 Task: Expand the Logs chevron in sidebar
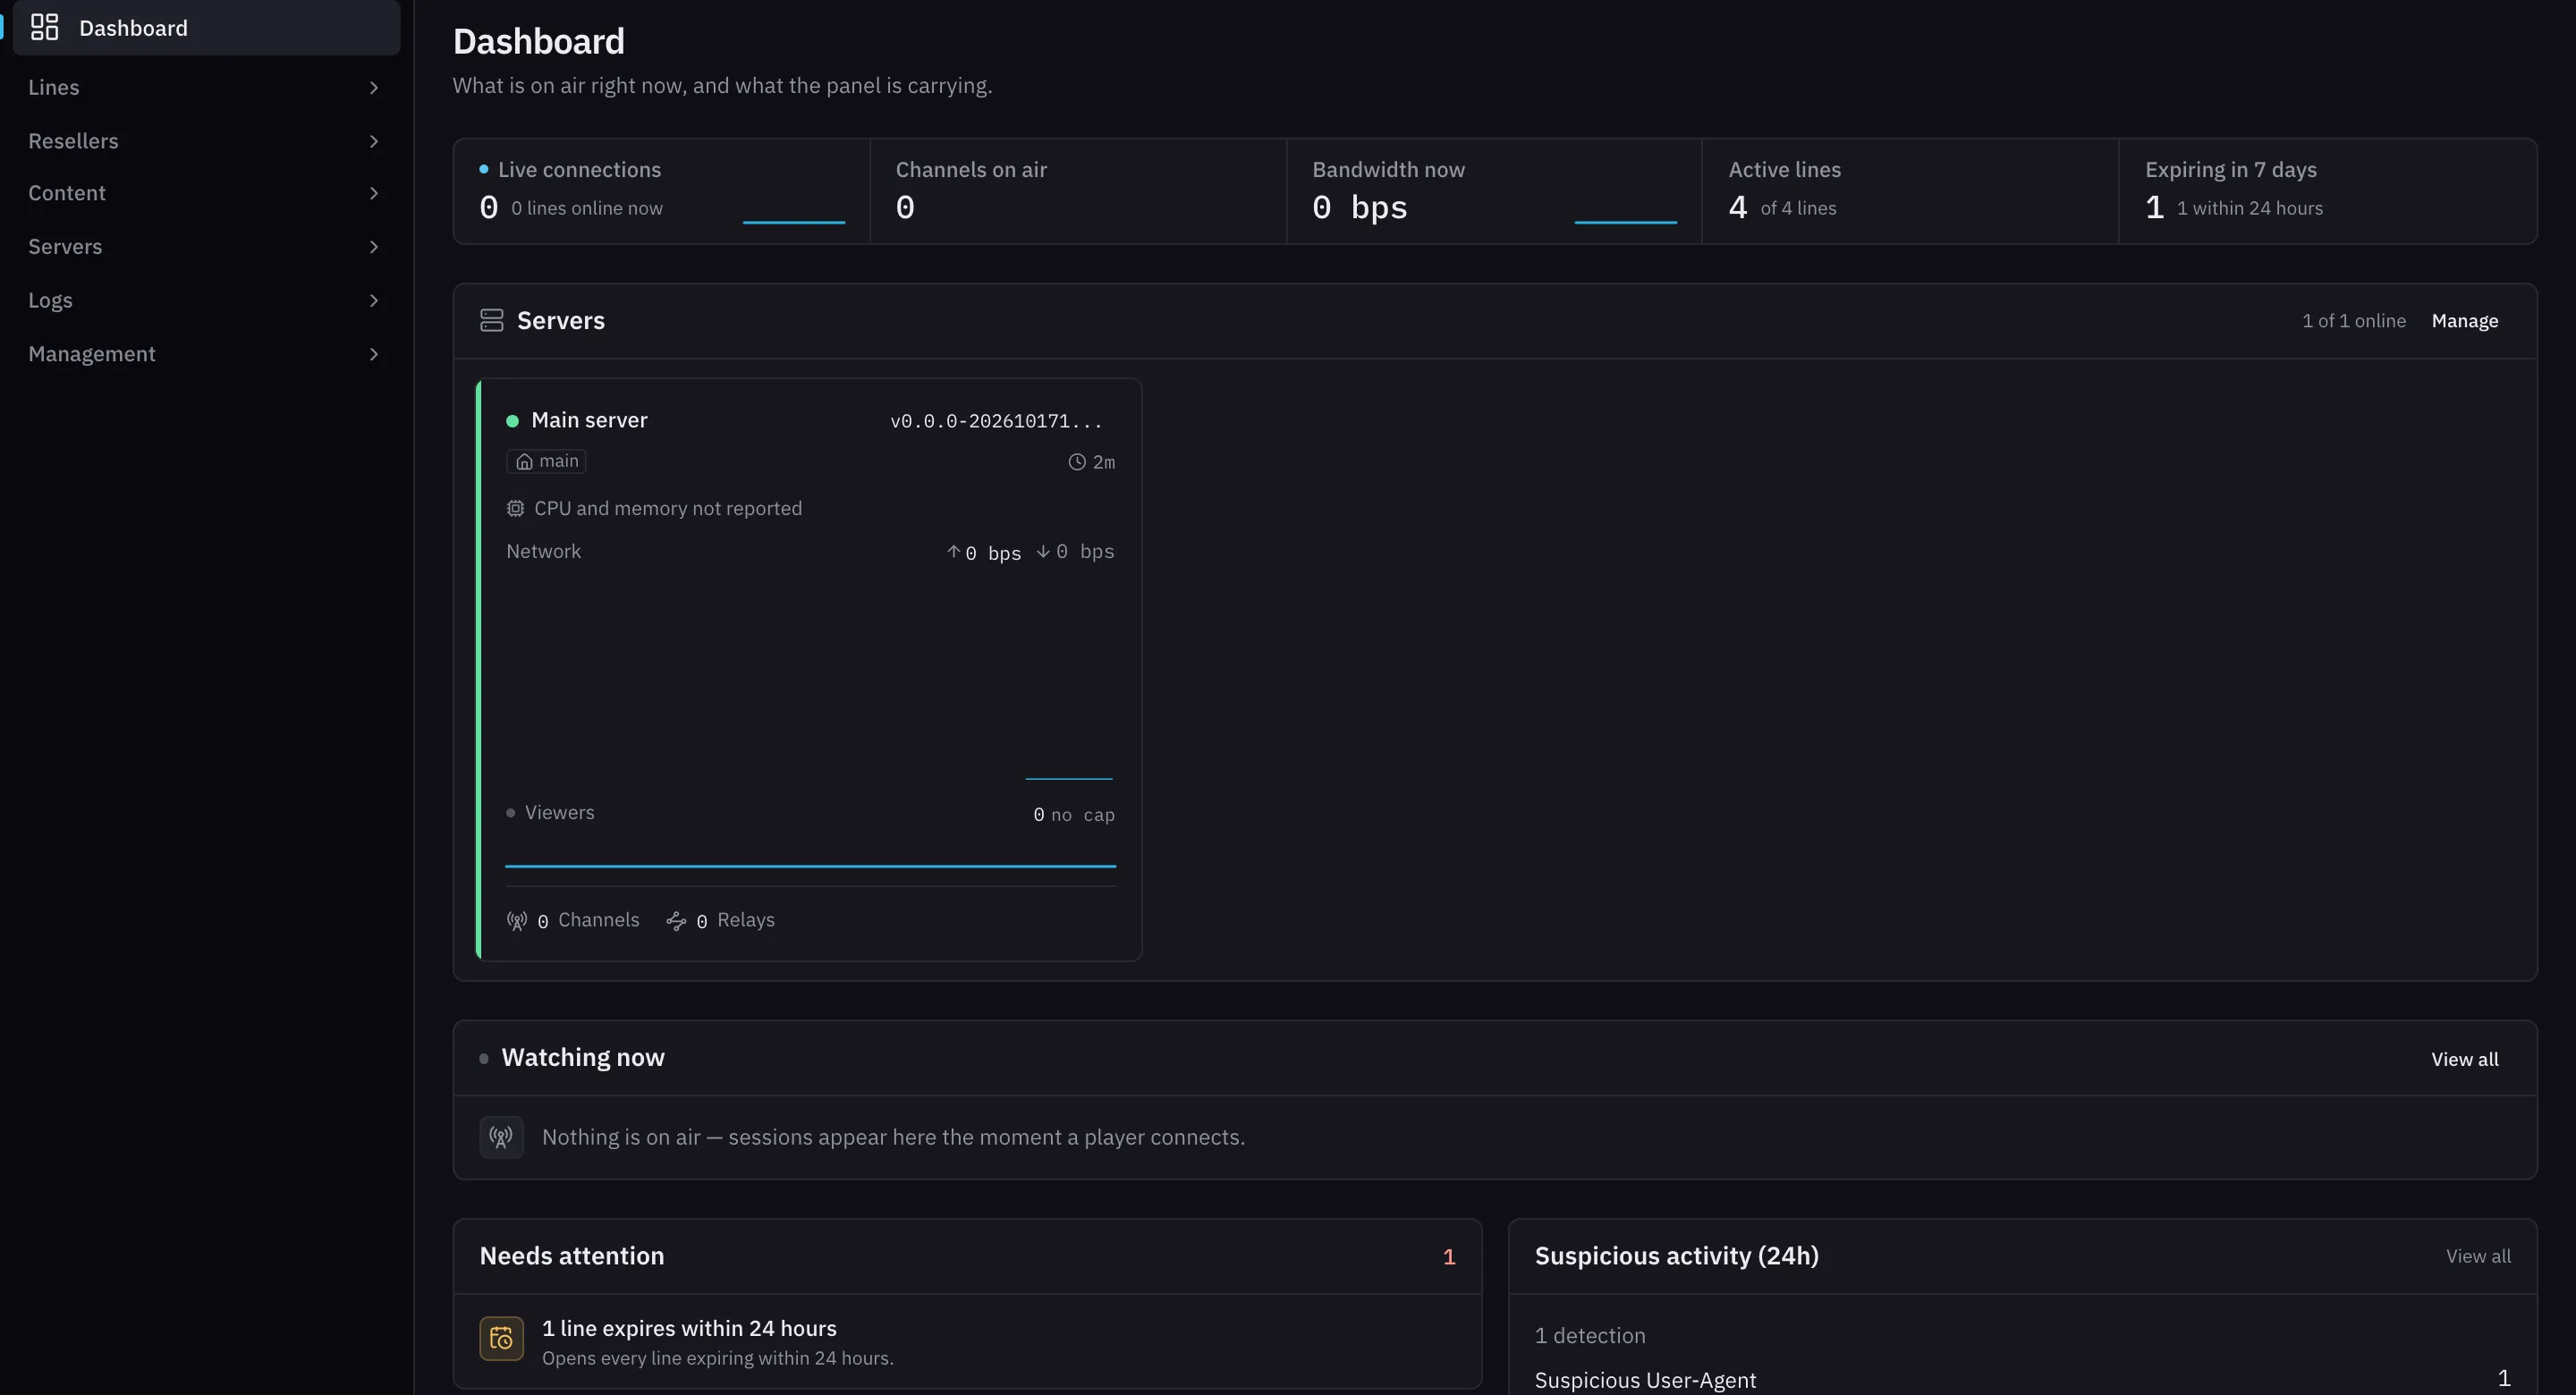coord(373,300)
